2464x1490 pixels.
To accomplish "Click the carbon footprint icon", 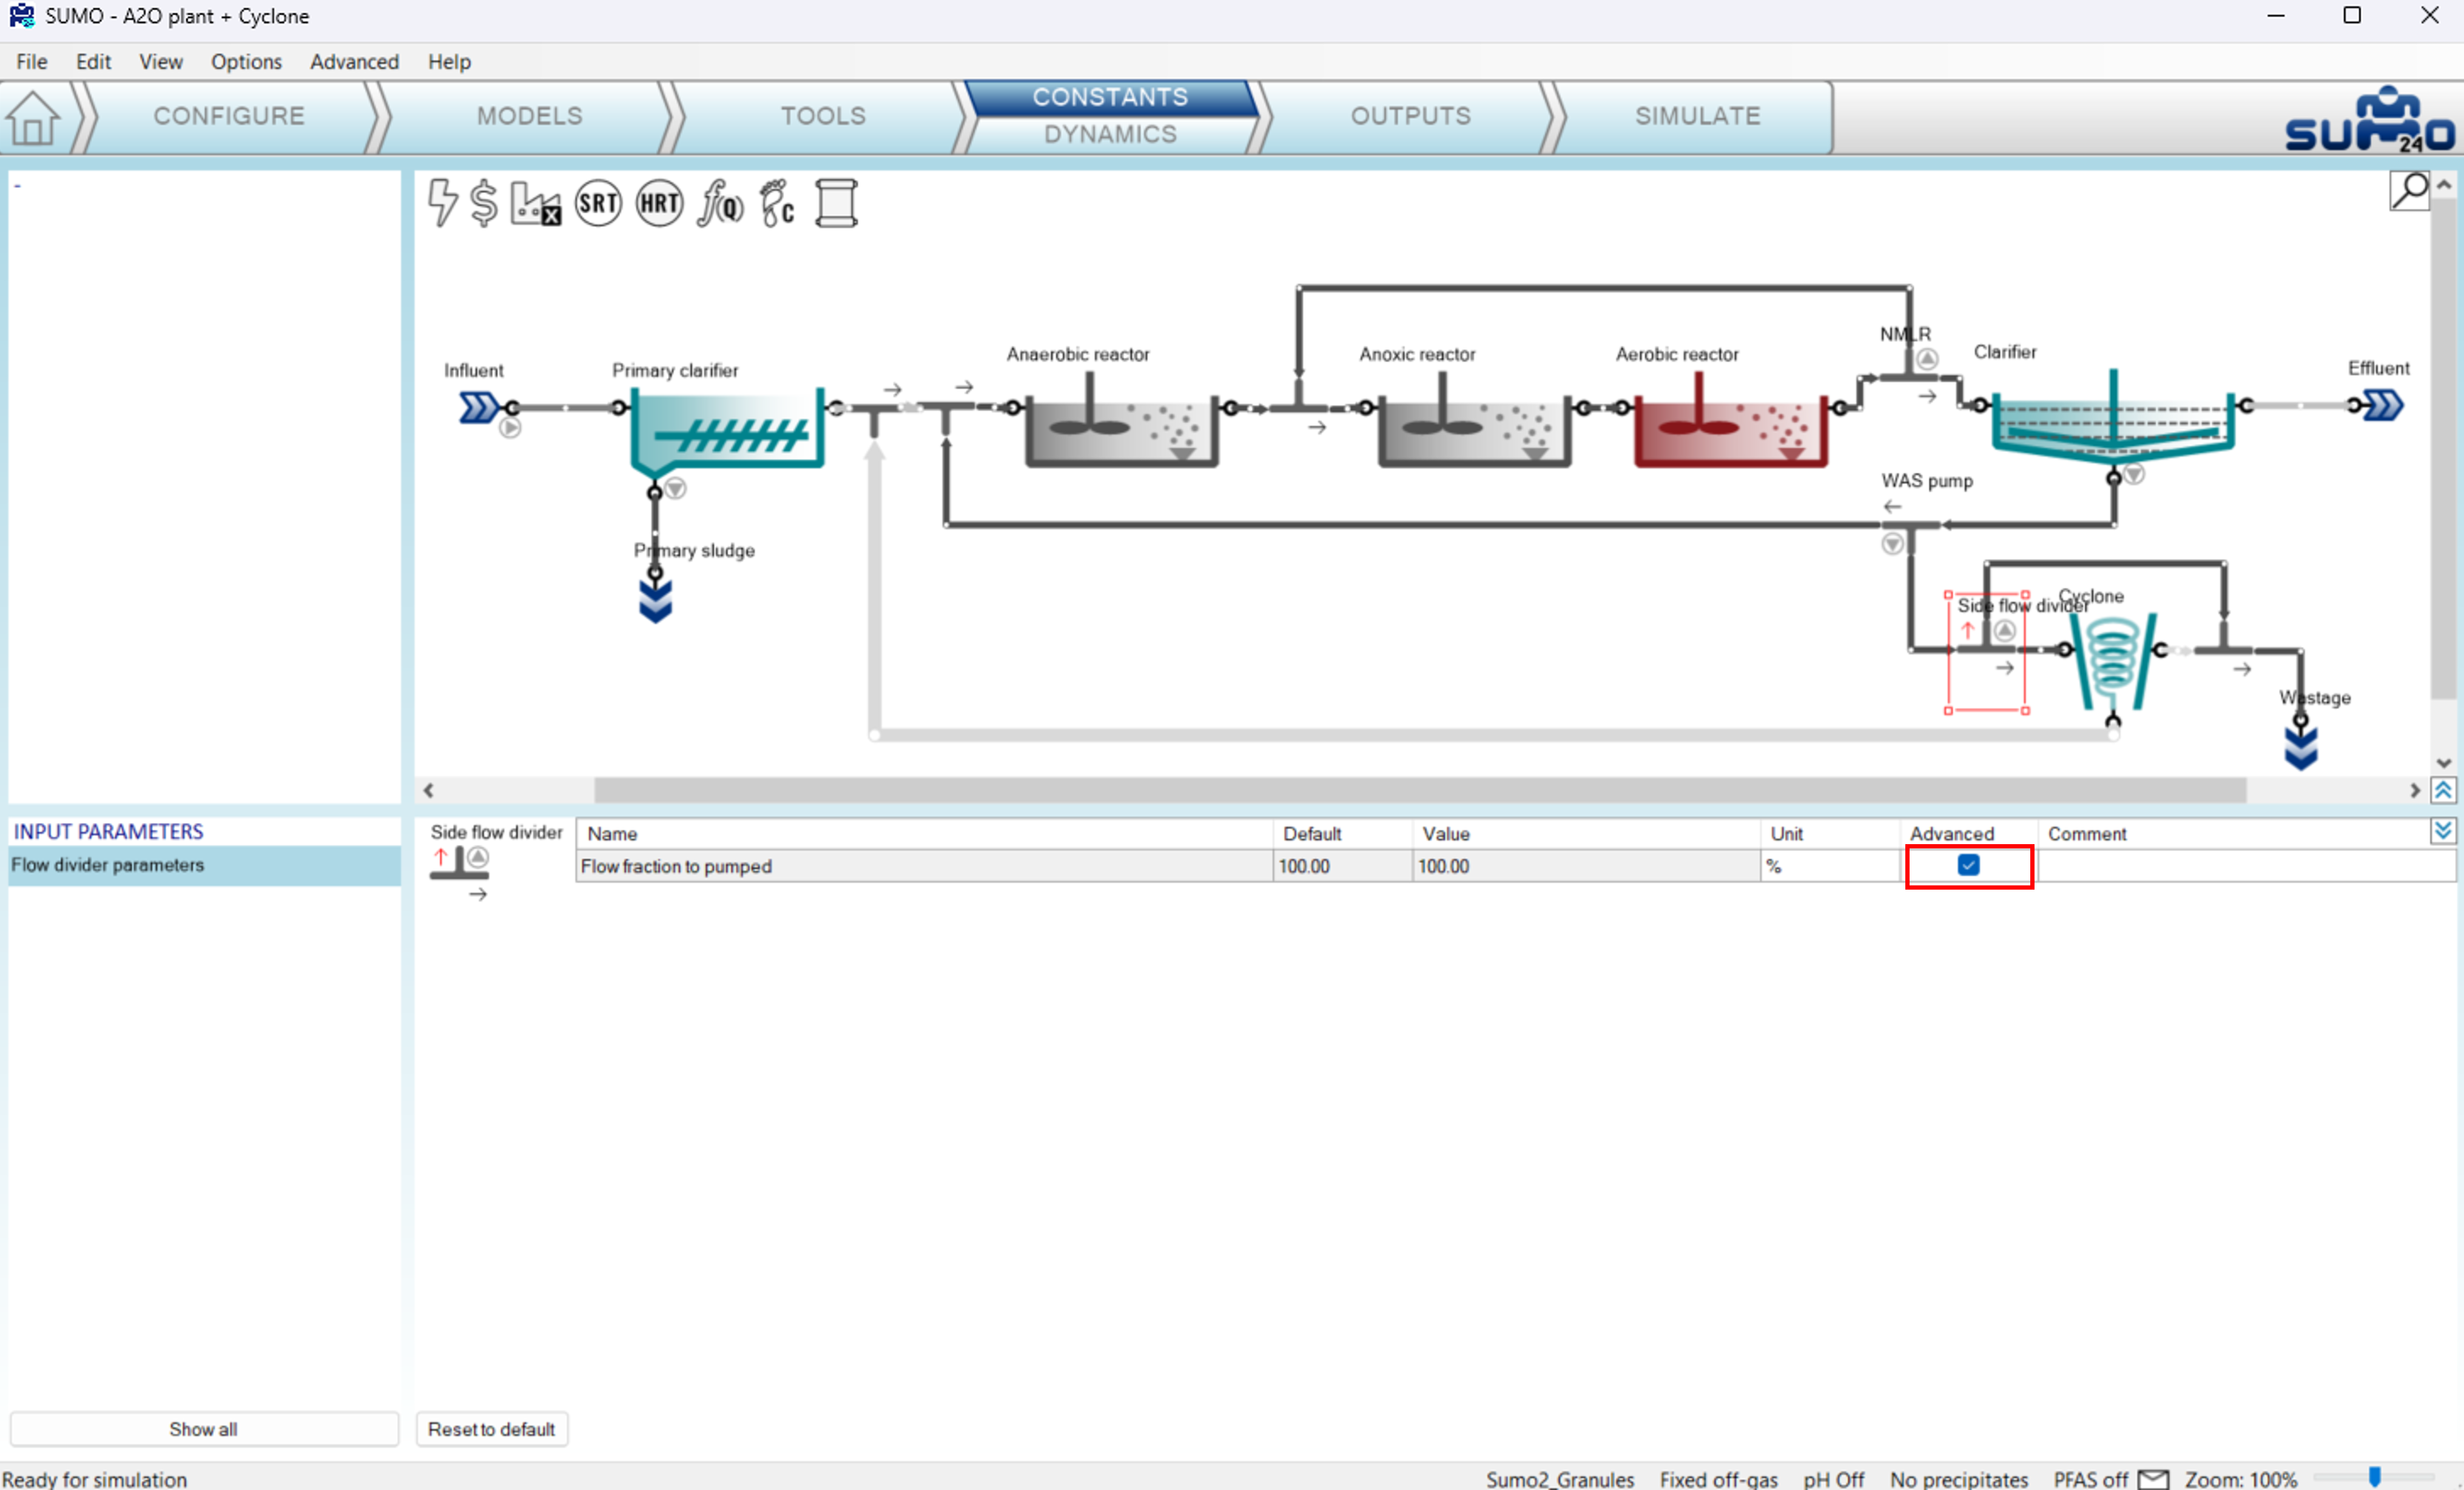I will tap(776, 203).
